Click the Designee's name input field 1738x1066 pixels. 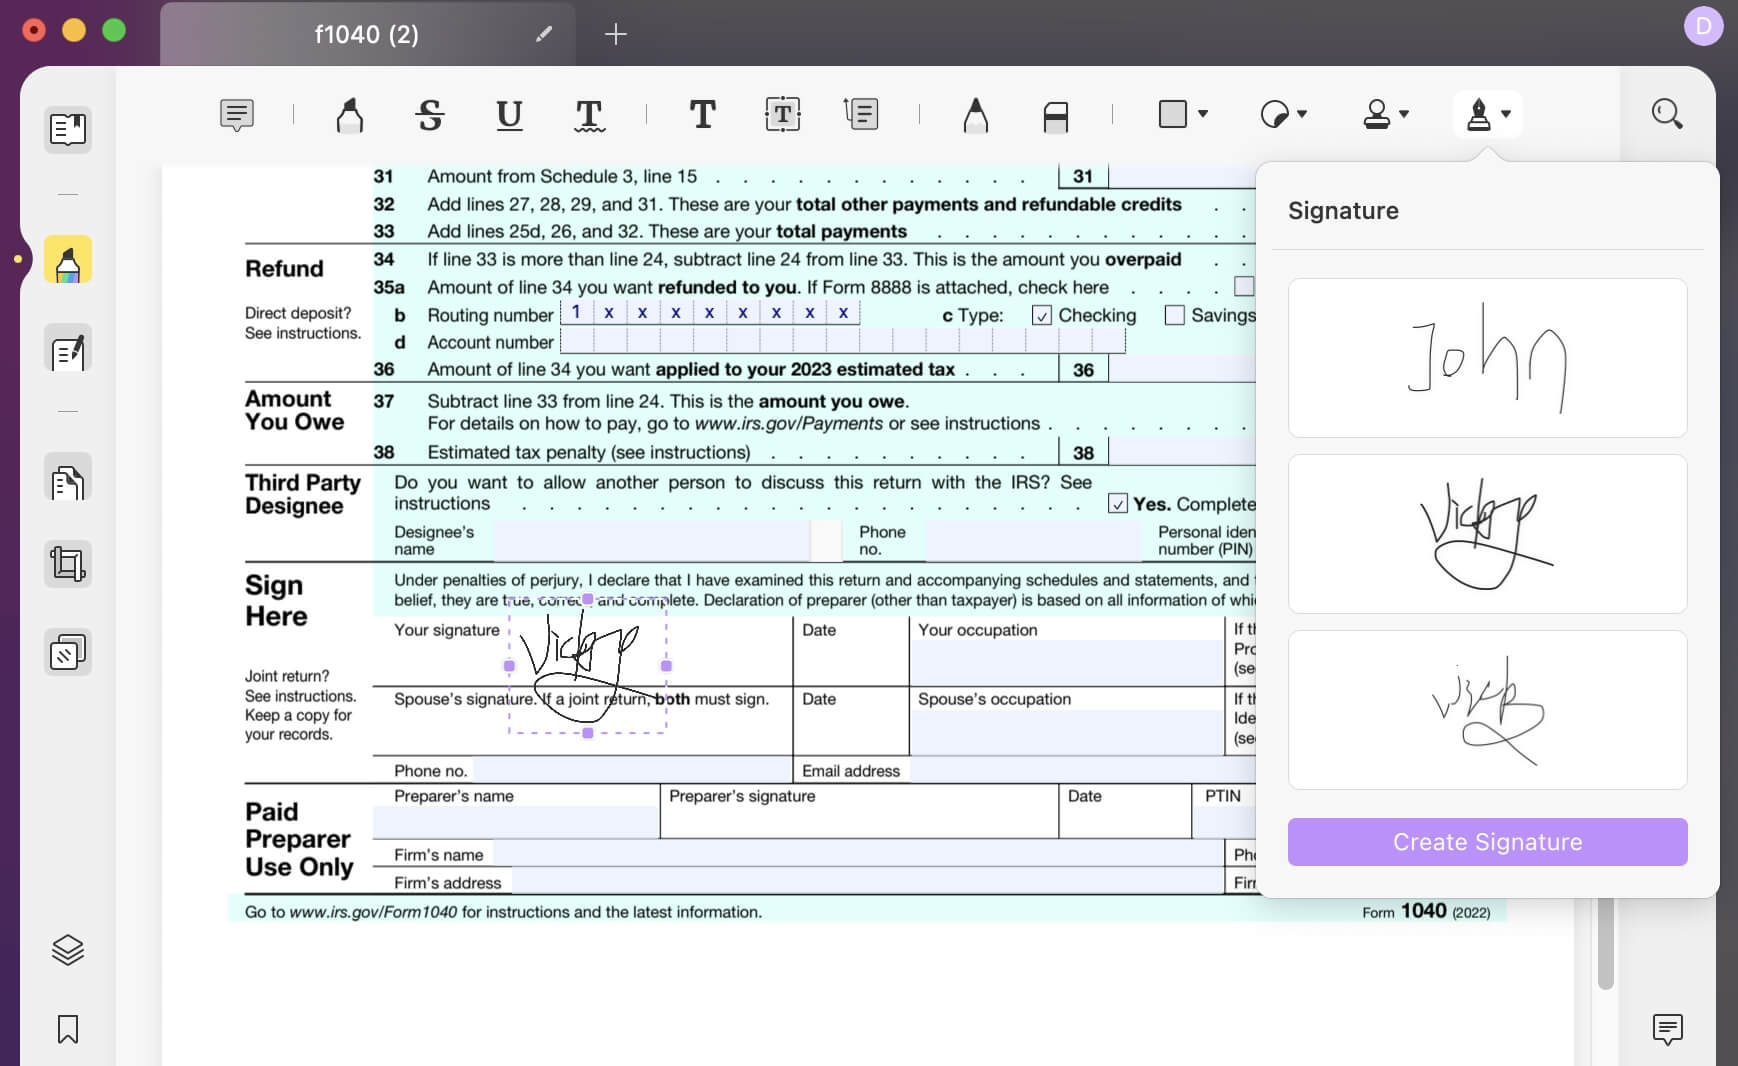(651, 541)
